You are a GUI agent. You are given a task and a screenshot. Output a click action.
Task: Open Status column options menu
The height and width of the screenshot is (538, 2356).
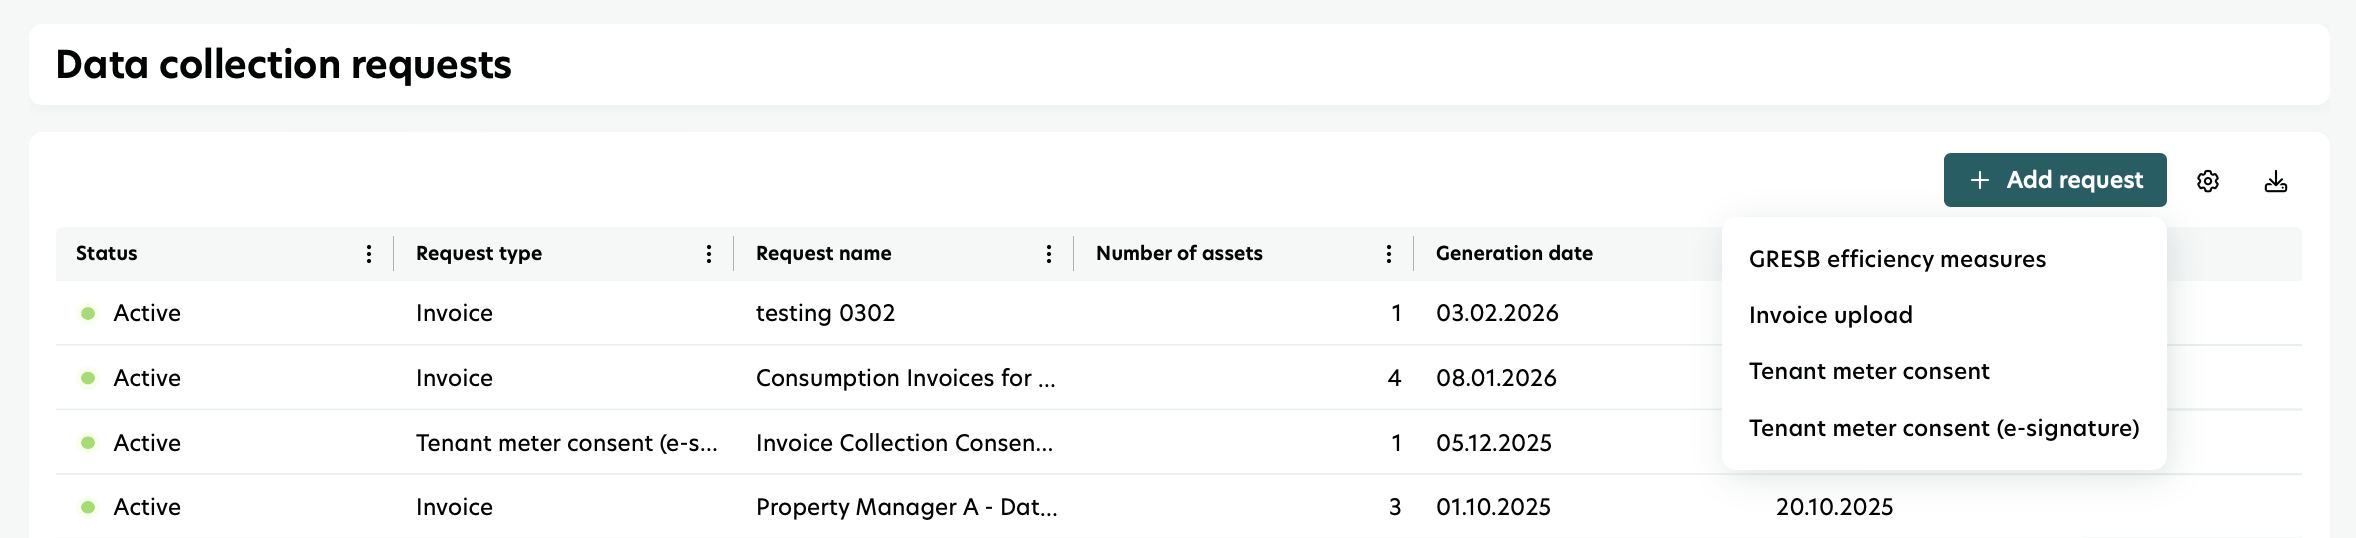[369, 254]
